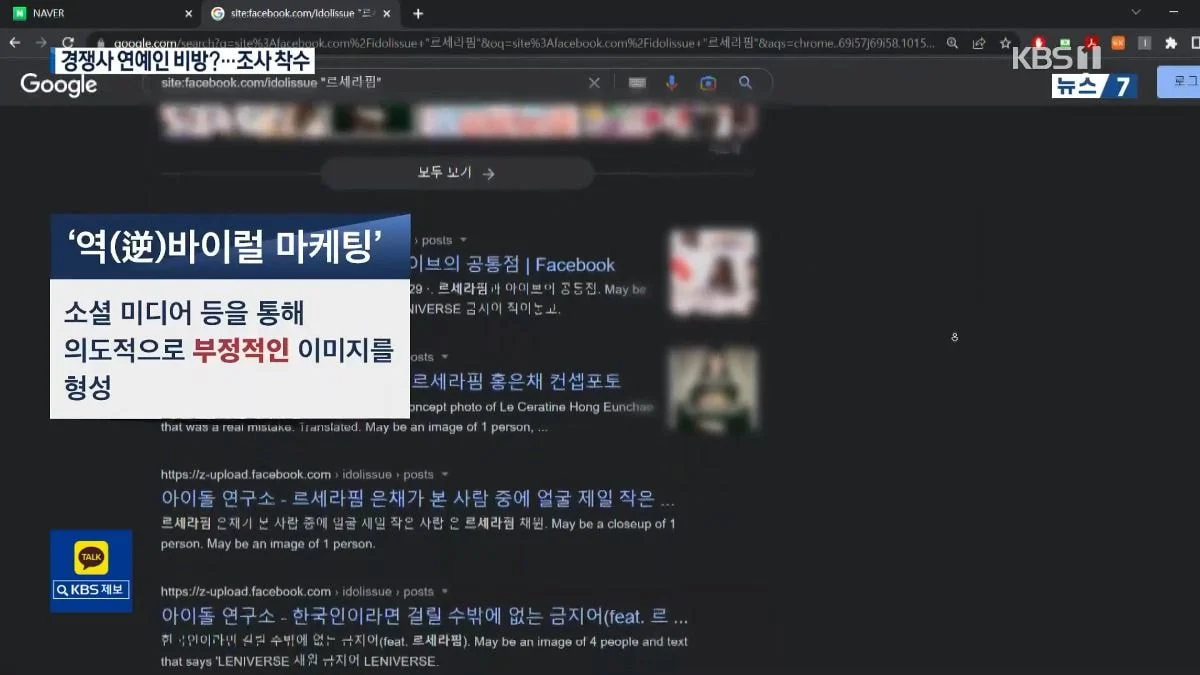Close the NAVER tab
Image resolution: width=1200 pixels, height=675 pixels.
coord(188,14)
